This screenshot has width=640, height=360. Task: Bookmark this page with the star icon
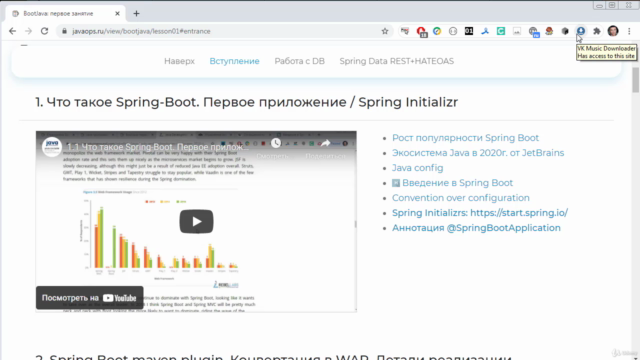(x=384, y=31)
